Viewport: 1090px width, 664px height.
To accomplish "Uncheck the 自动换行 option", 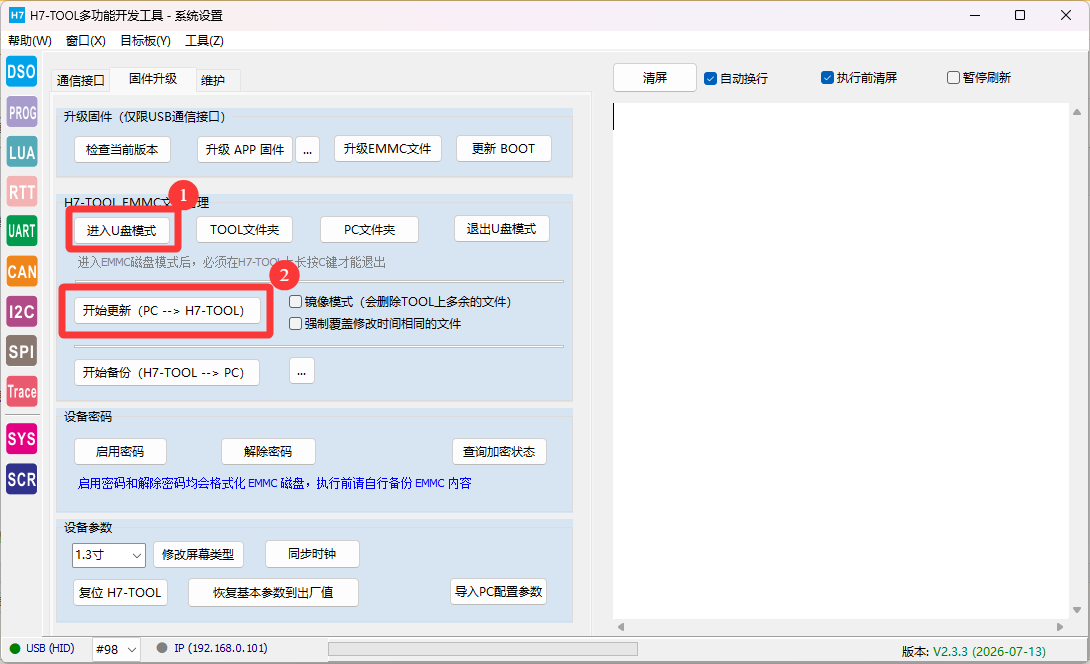I will pos(710,78).
